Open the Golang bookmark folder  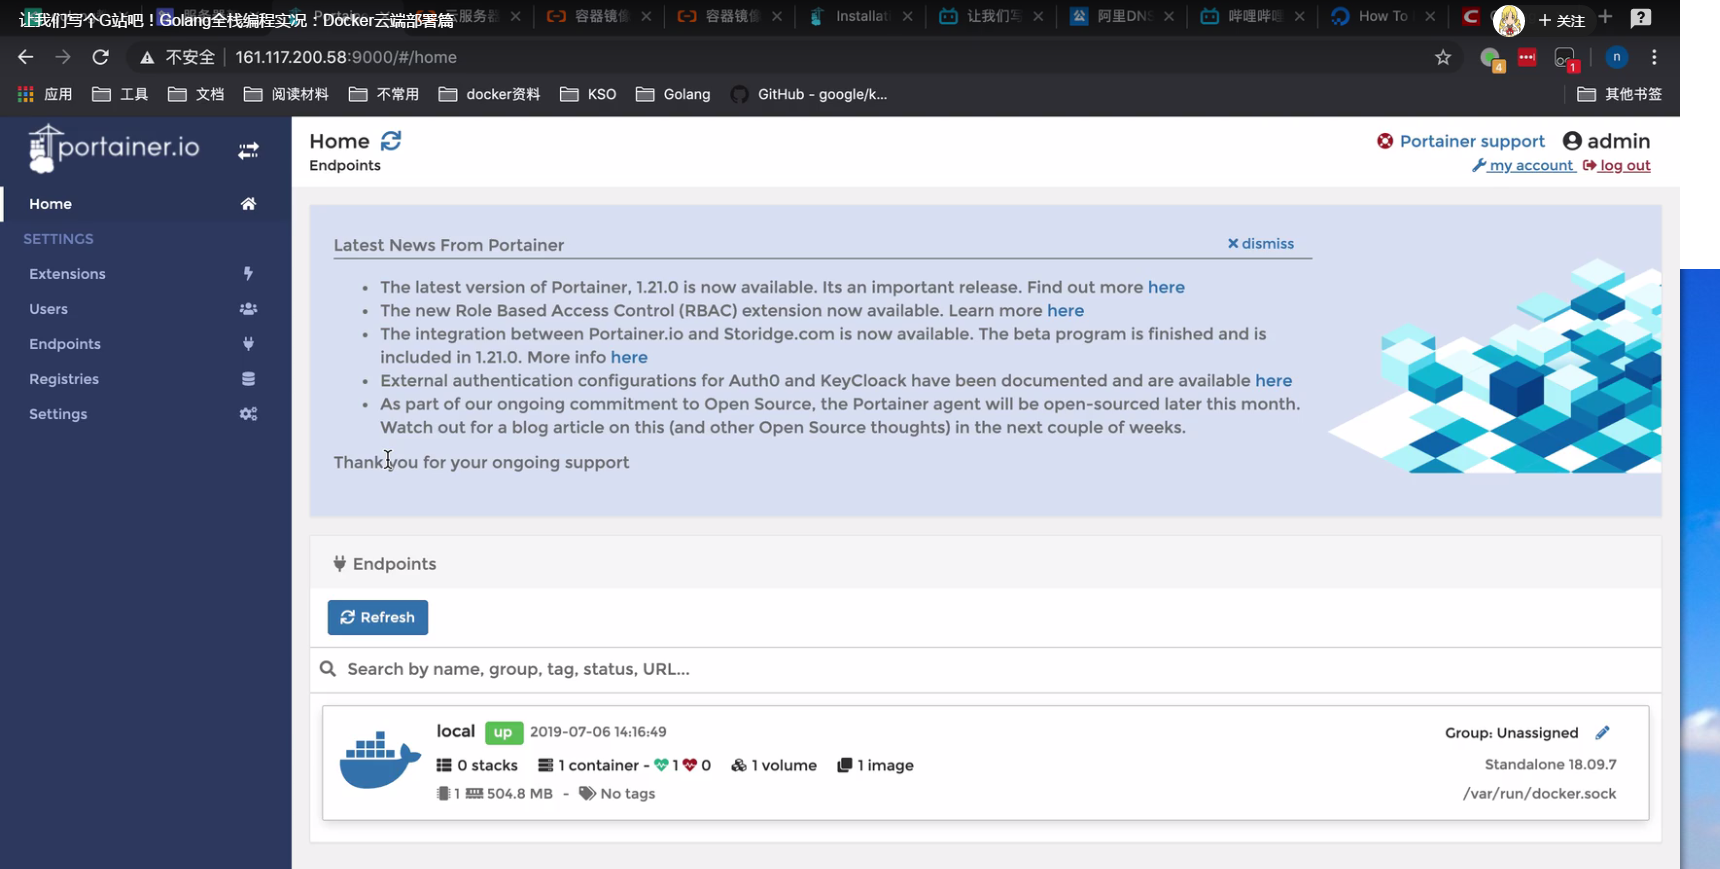[x=673, y=94]
